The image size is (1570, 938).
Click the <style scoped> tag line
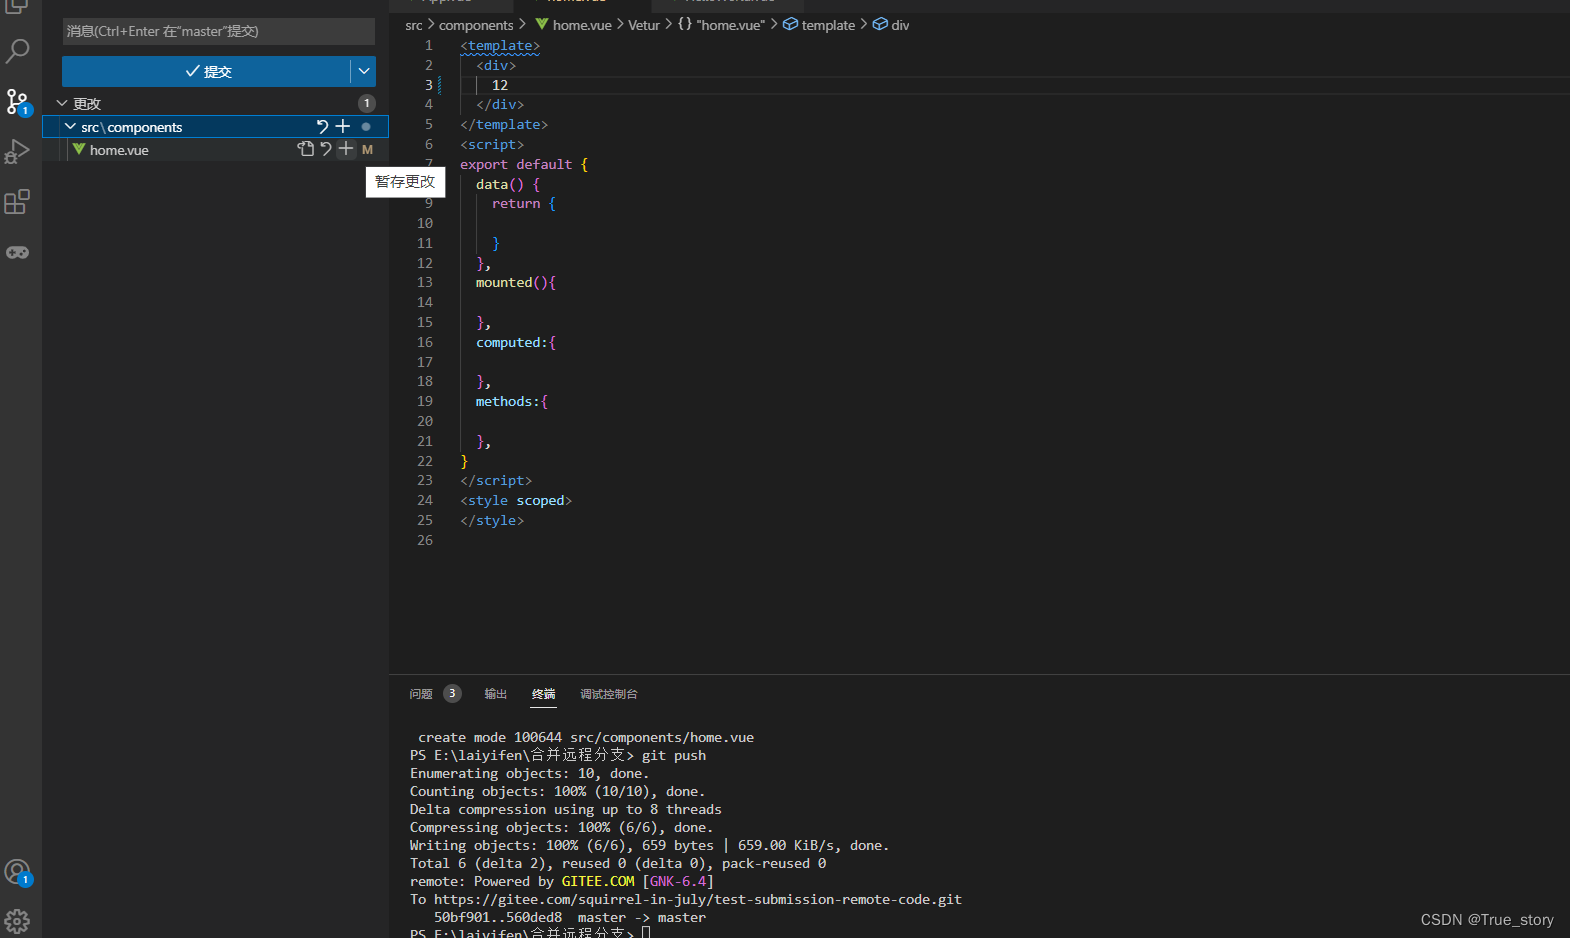516,500
